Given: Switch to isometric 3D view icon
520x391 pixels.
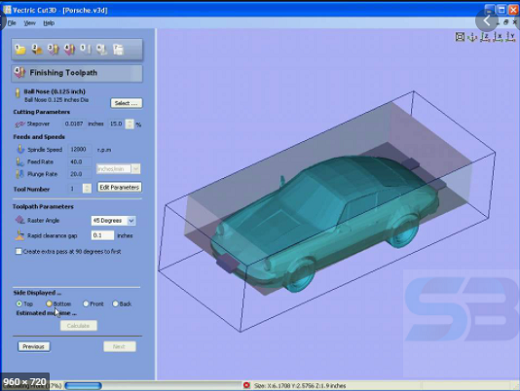Looking at the screenshot, I should [472, 37].
